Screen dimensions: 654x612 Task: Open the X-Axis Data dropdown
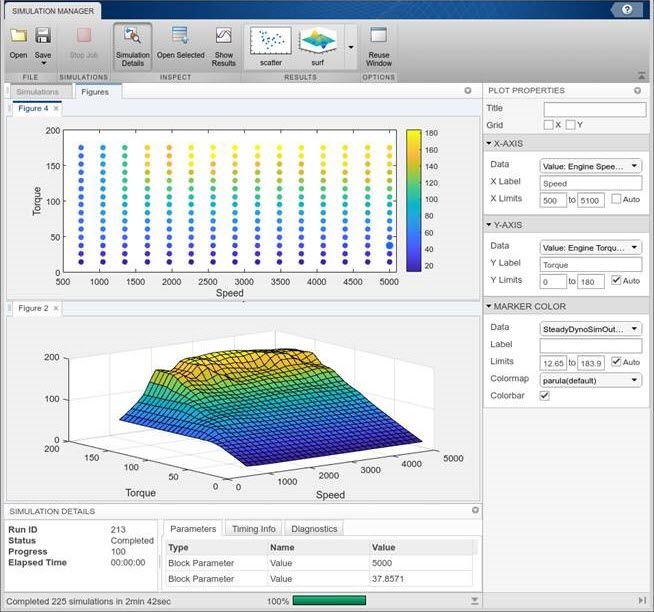[x=590, y=166]
